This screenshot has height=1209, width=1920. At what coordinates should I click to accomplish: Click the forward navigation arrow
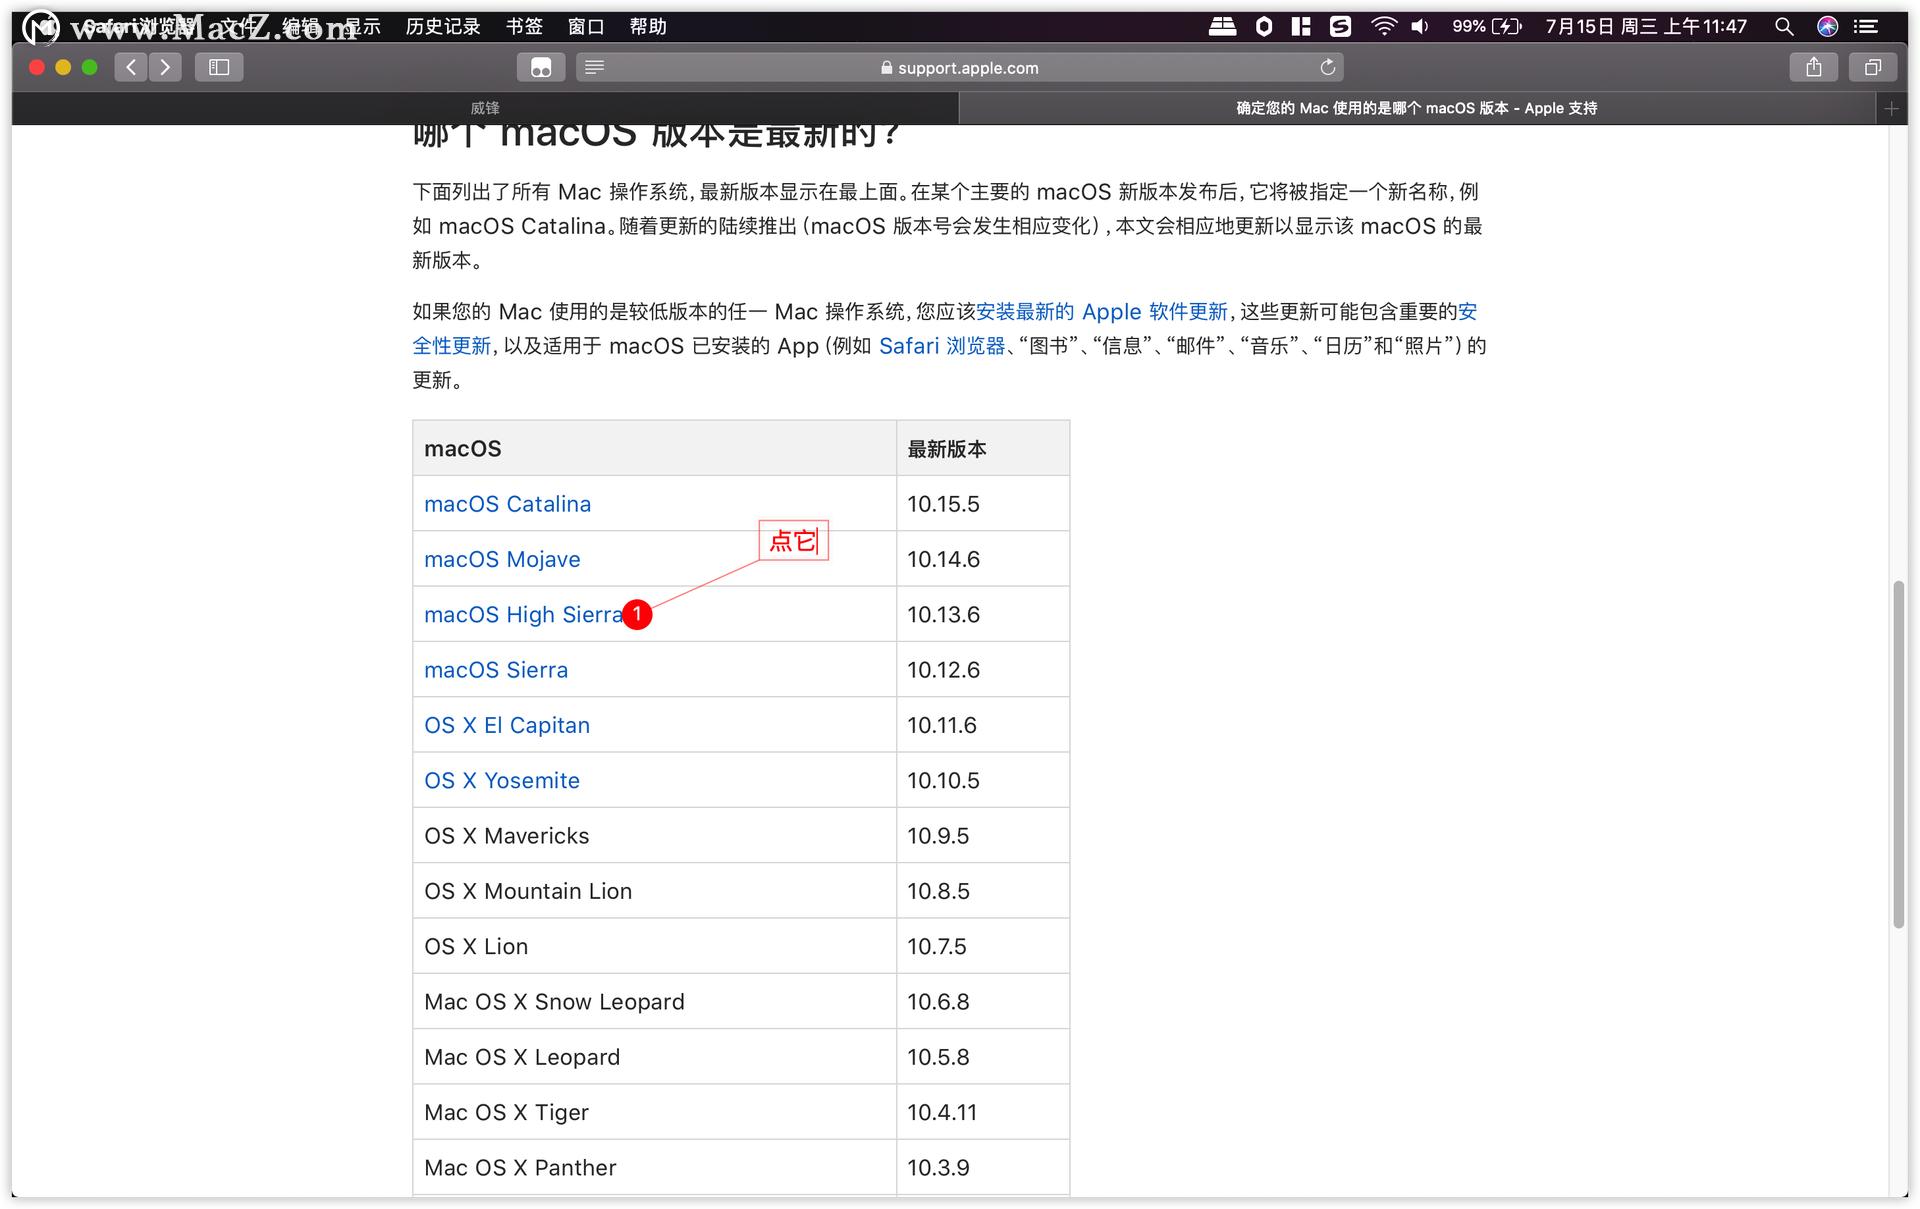point(165,67)
